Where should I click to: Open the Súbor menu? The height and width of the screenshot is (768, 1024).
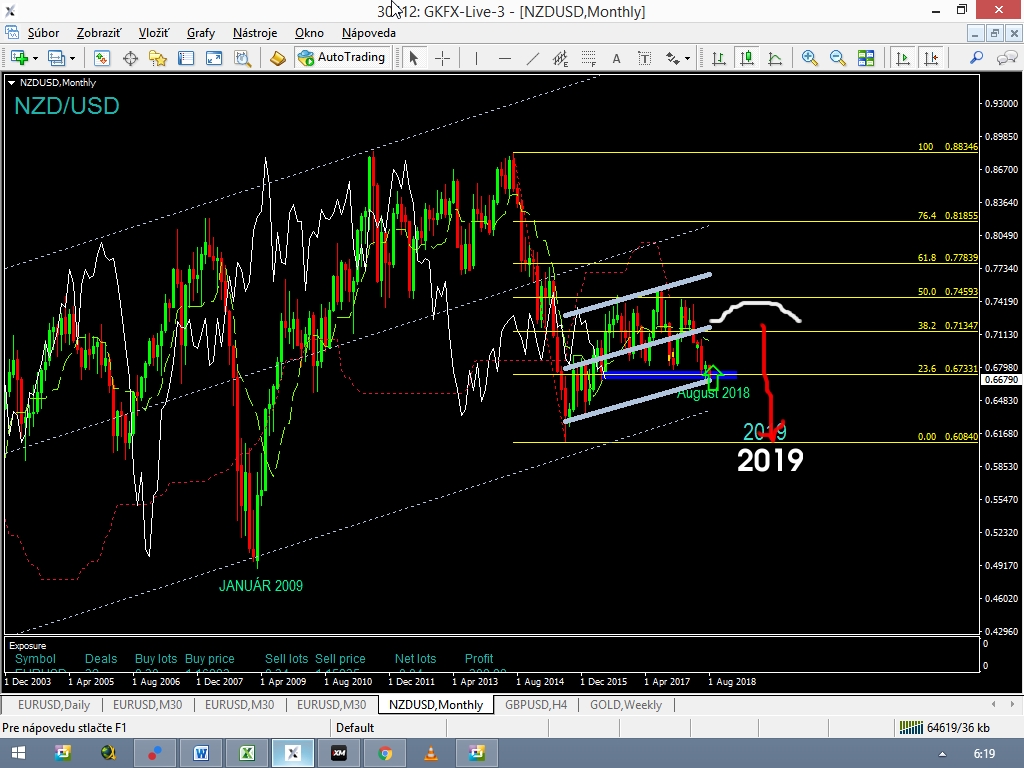(43, 33)
